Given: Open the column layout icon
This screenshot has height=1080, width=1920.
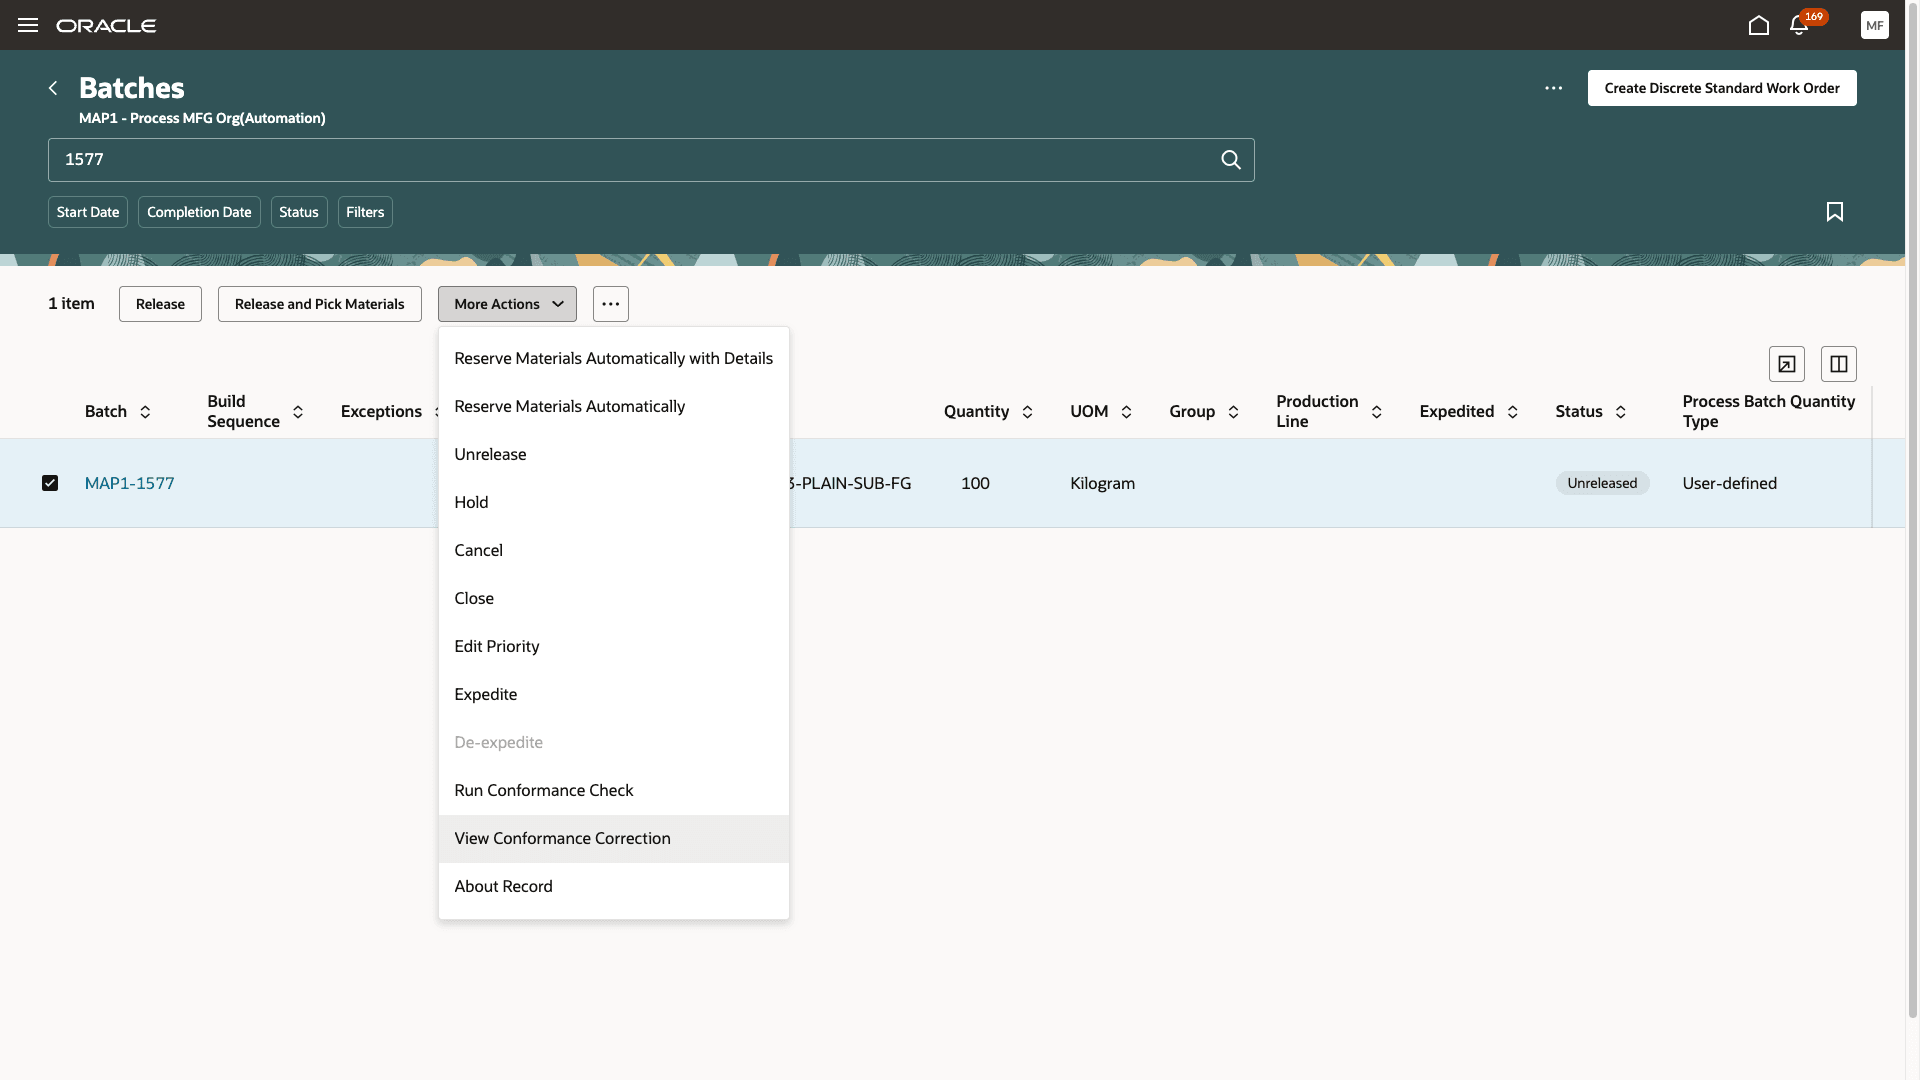Looking at the screenshot, I should (1839, 364).
